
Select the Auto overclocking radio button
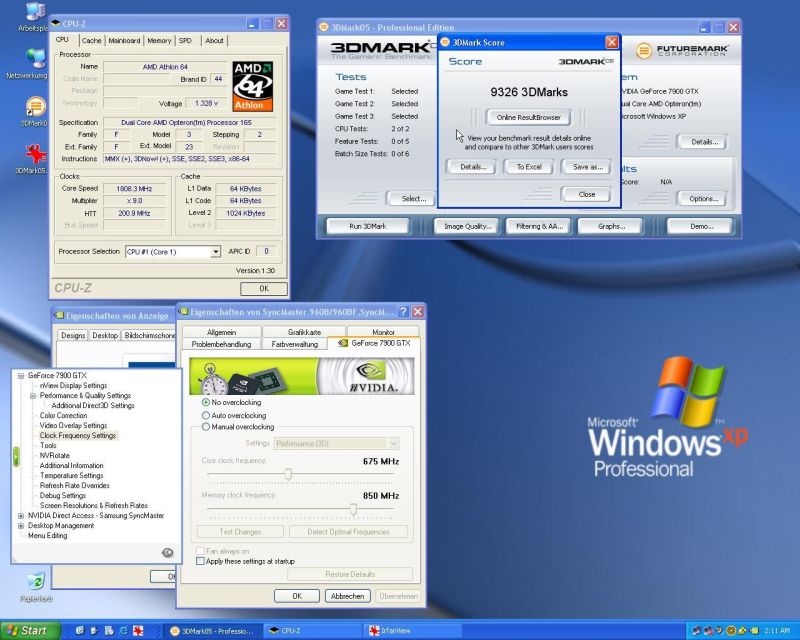pyautogui.click(x=206, y=415)
